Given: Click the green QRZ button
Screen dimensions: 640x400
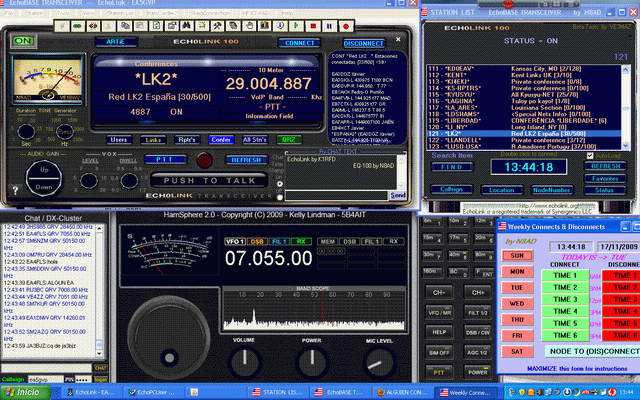Looking at the screenshot, I should (x=289, y=140).
